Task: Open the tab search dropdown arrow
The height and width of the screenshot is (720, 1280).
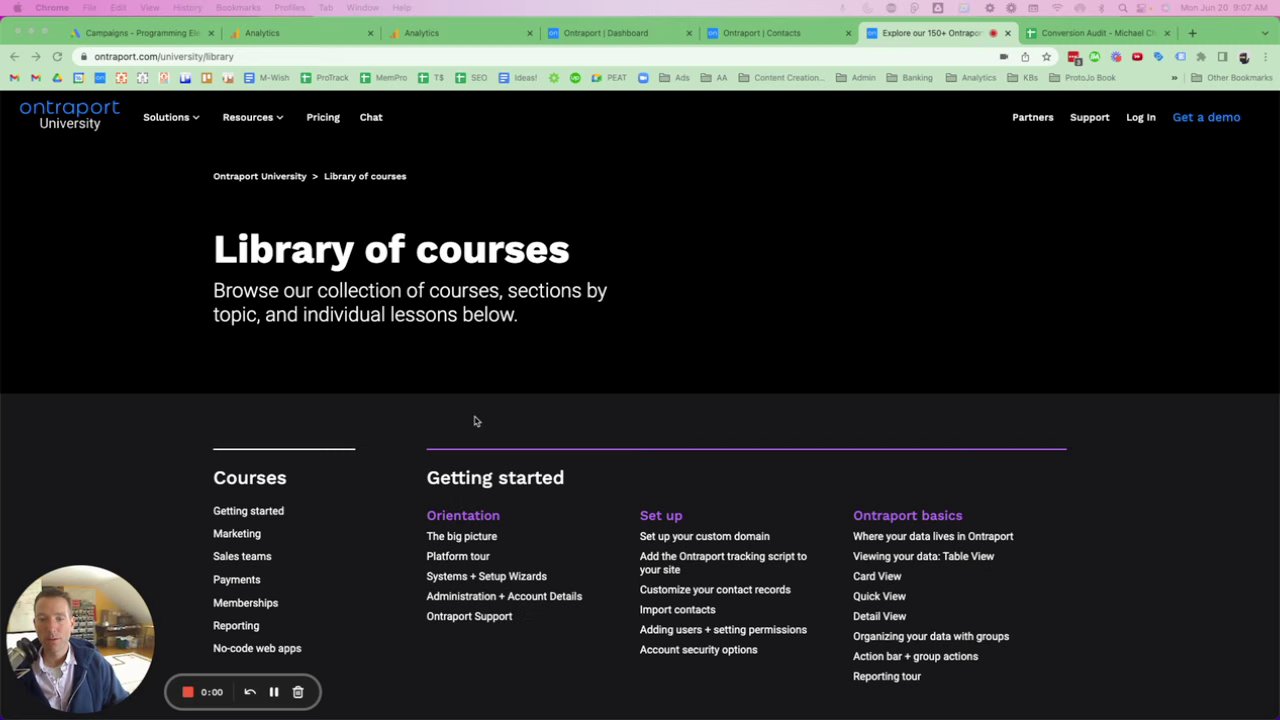Action: pyautogui.click(x=1265, y=33)
